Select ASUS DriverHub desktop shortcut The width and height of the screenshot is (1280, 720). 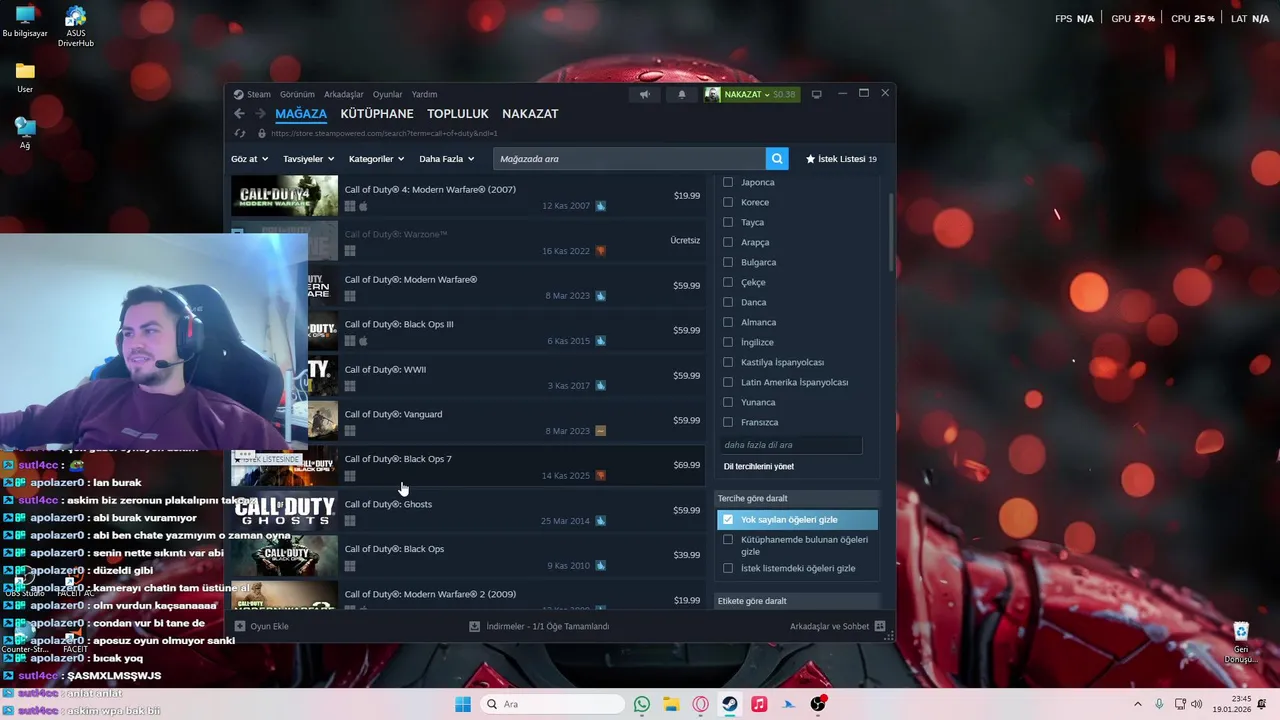(x=75, y=27)
